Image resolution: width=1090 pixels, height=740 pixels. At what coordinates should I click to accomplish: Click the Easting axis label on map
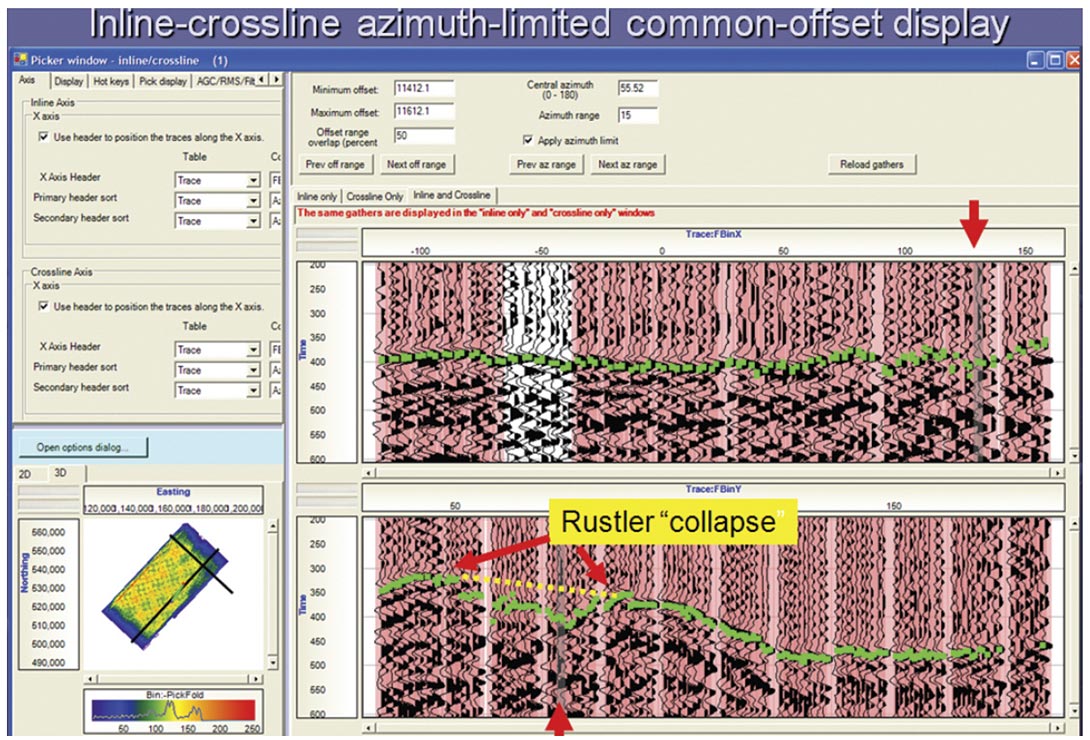173,491
